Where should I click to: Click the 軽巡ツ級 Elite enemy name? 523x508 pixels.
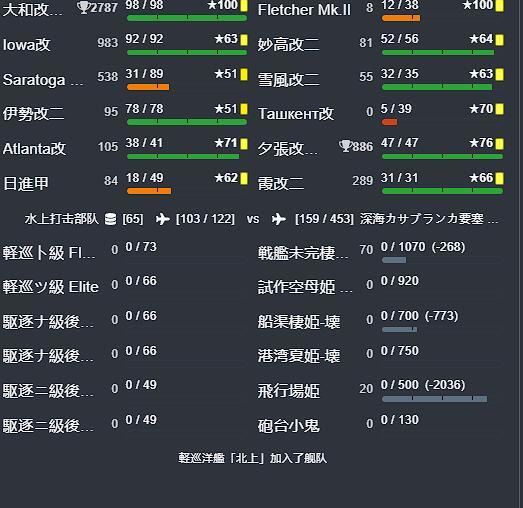(51, 287)
